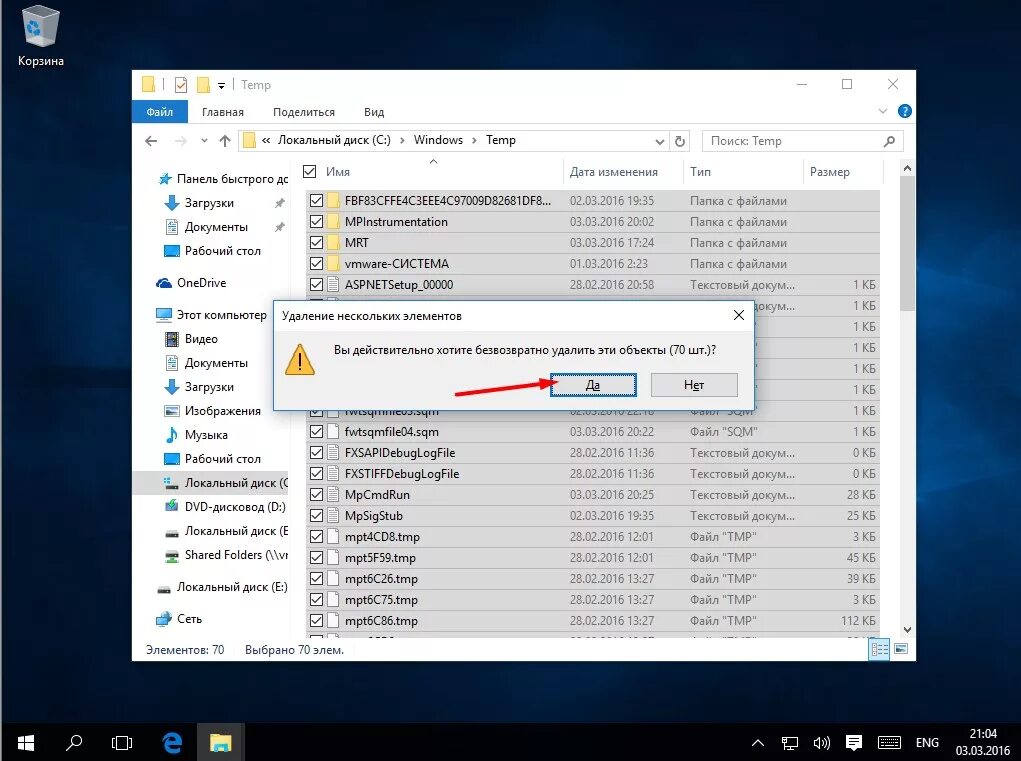Go back with the left arrow
1021x761 pixels.
point(151,141)
